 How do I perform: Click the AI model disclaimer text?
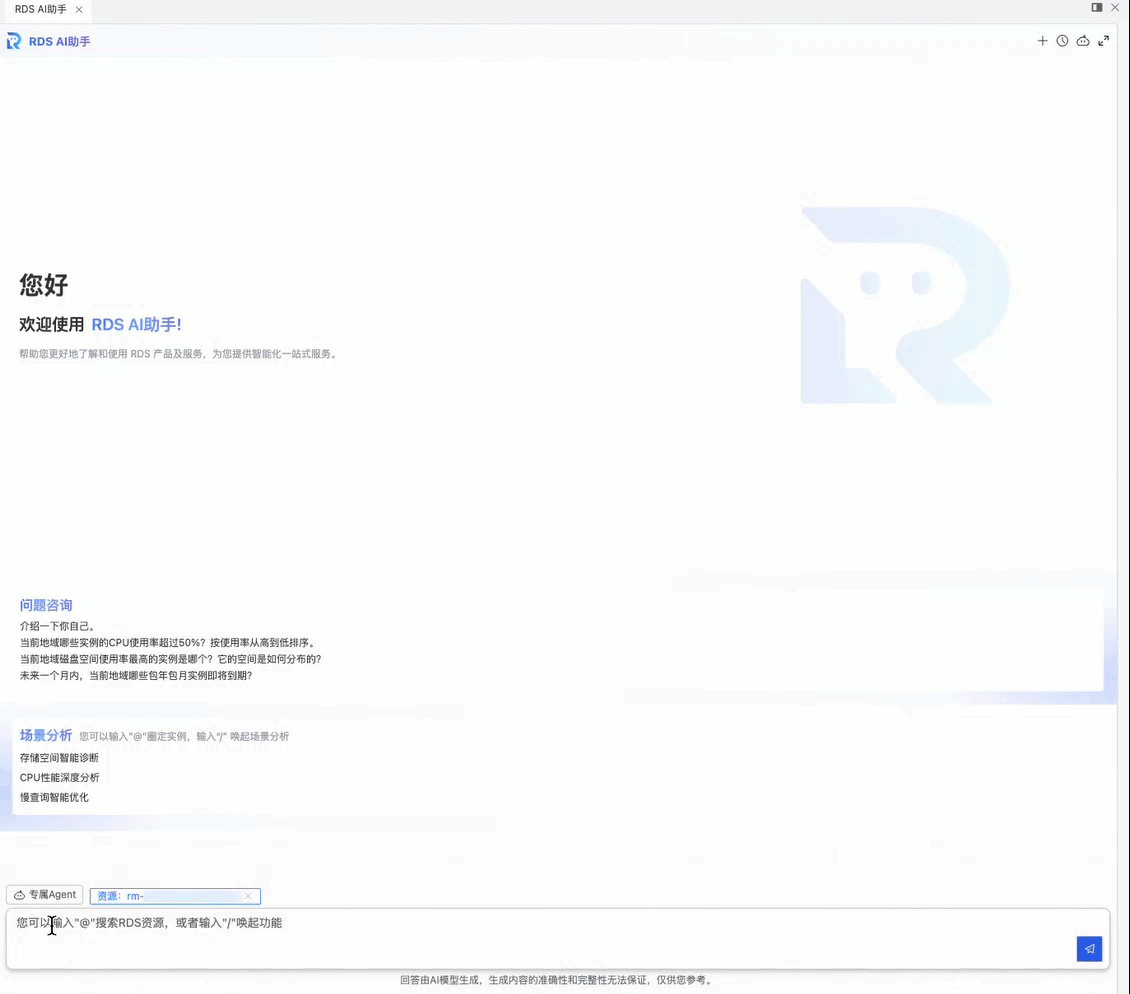click(557, 980)
